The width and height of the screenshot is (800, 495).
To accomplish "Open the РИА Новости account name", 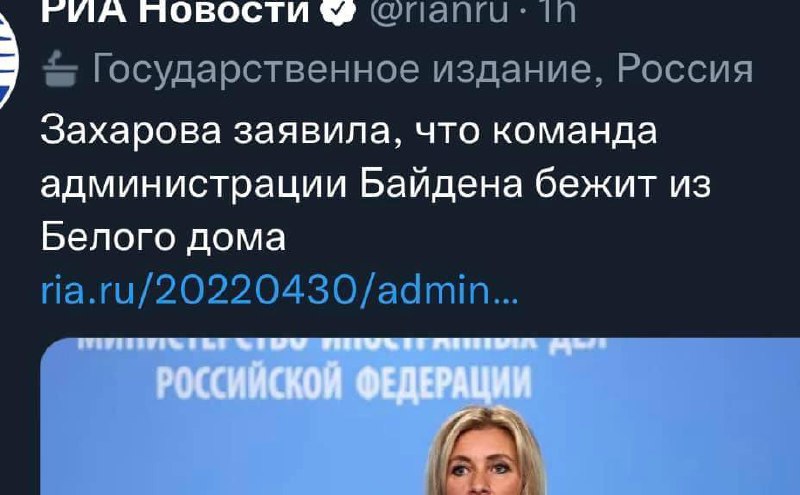I will pyautogui.click(x=175, y=11).
